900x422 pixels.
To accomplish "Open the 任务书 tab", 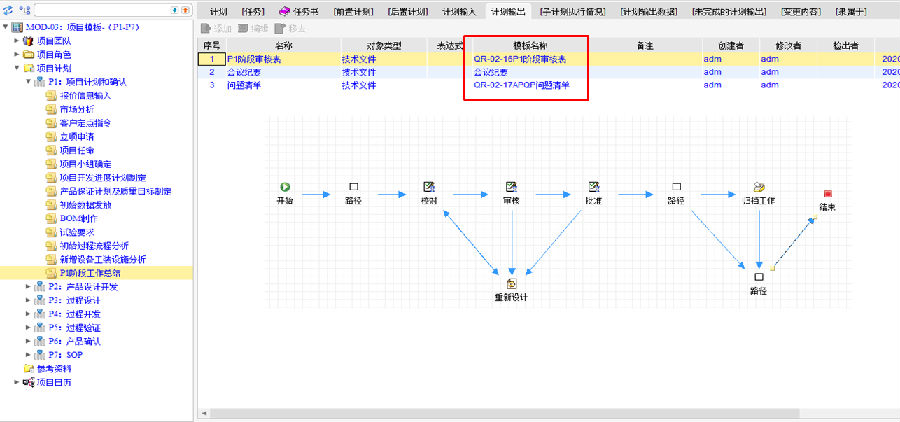I will tap(300, 11).
